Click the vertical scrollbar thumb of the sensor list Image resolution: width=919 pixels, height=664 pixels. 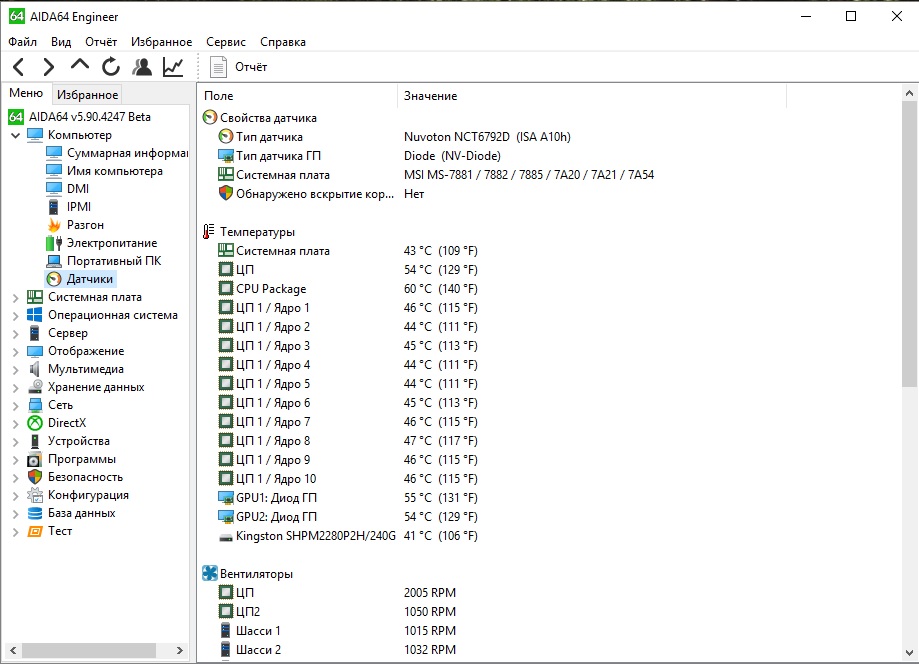(909, 243)
